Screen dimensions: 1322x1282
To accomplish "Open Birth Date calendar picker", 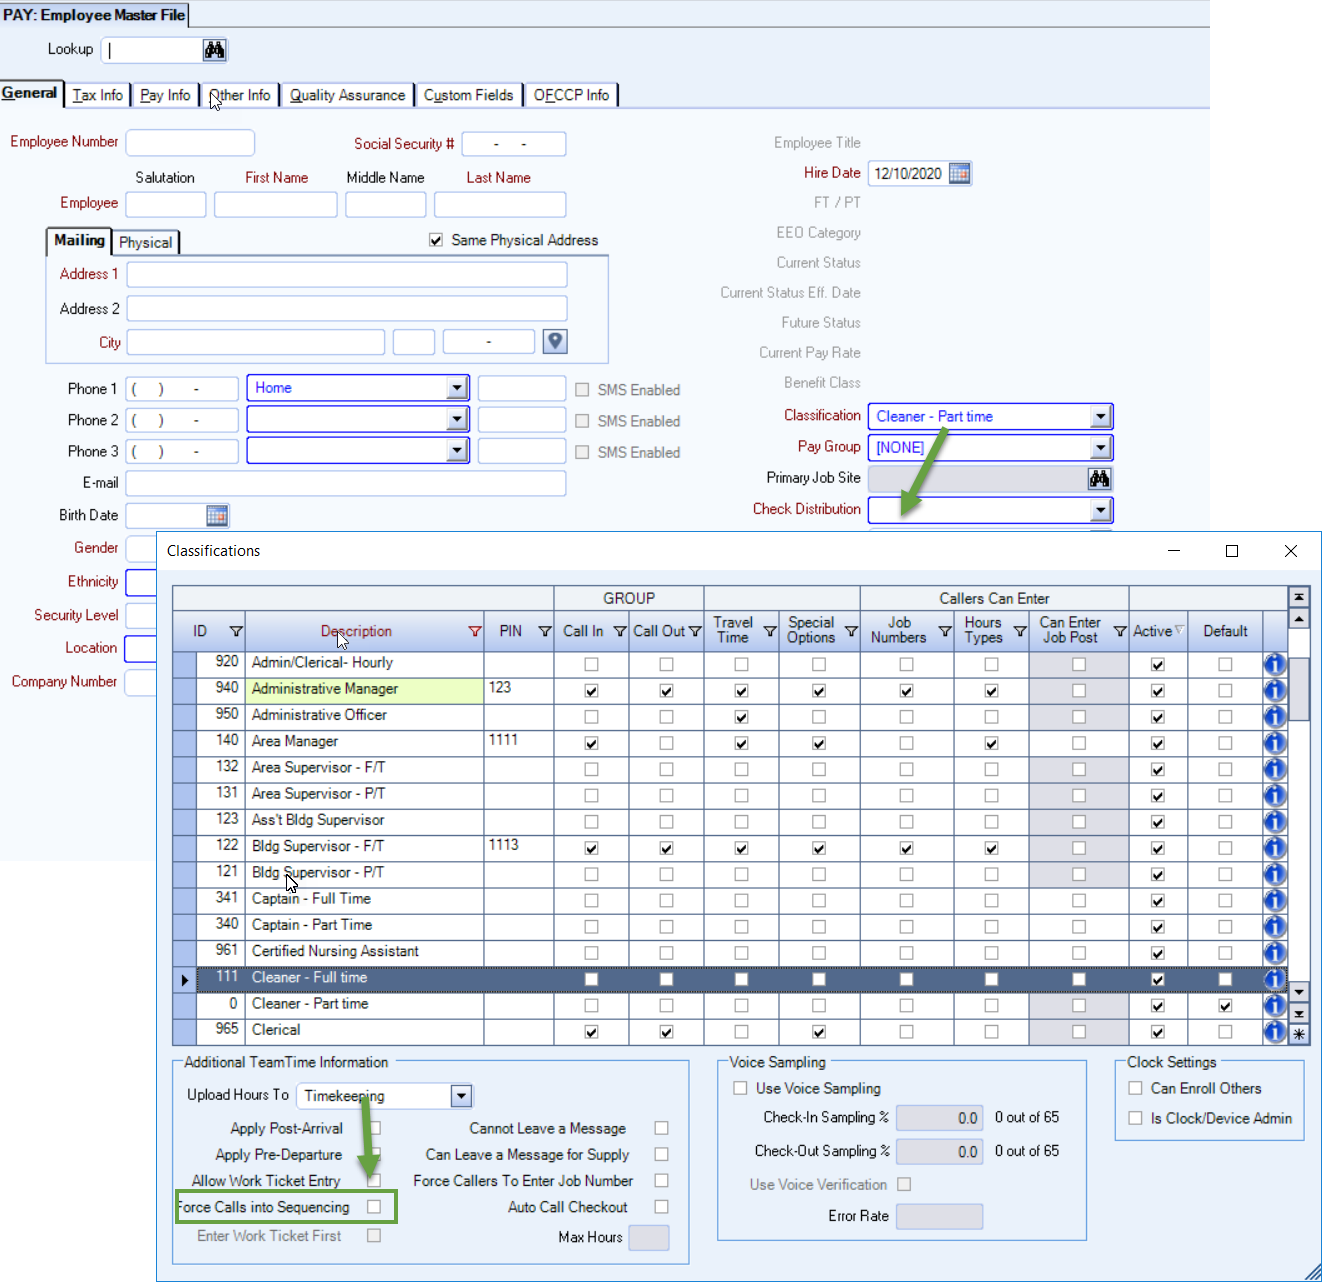I will [x=217, y=516].
